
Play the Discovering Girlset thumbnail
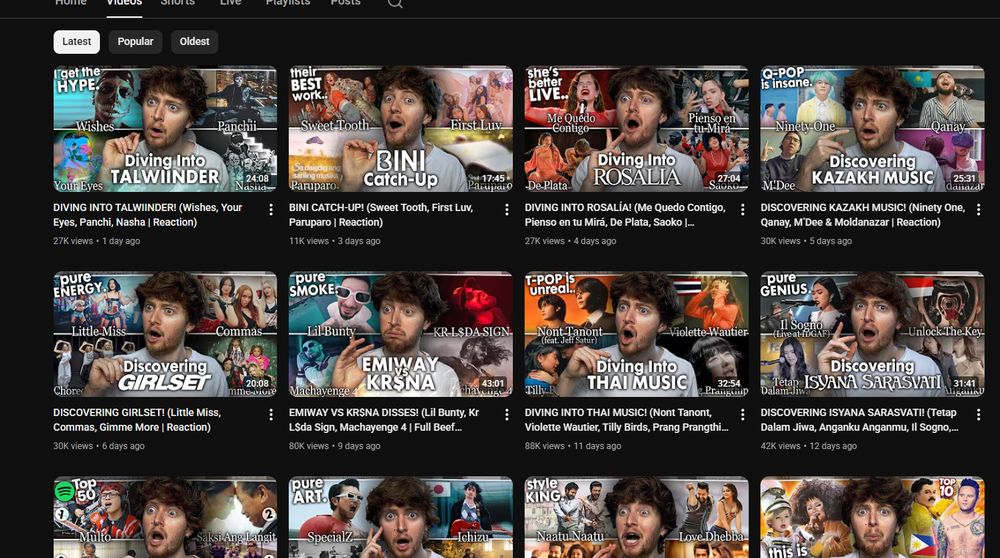165,334
